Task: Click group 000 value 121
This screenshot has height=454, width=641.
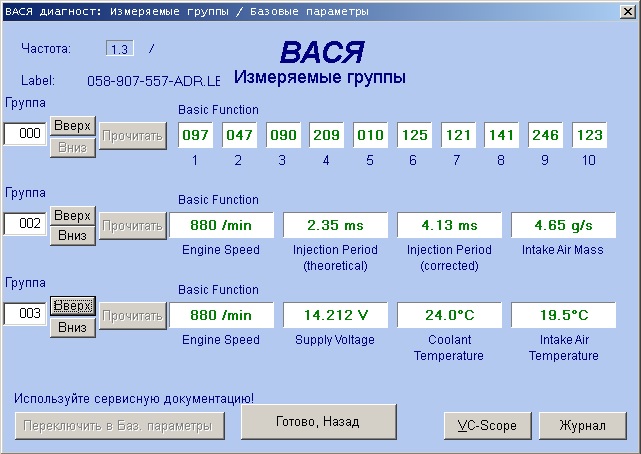Action: pyautogui.click(x=458, y=135)
